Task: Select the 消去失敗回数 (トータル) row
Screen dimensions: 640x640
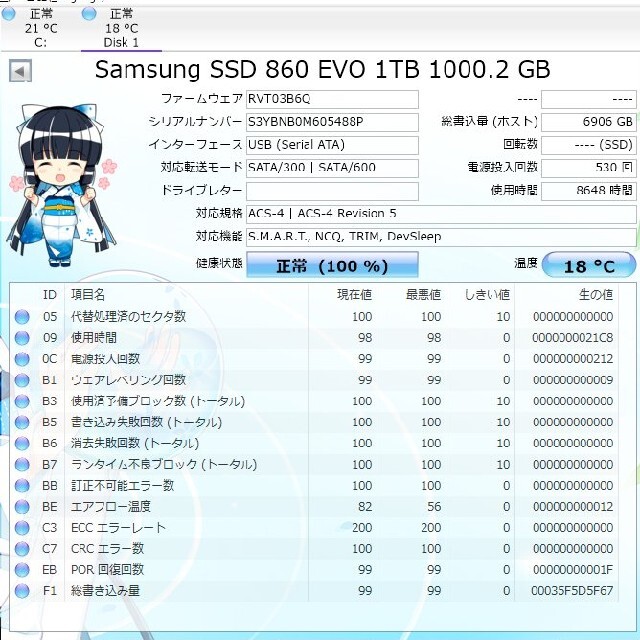Action: coord(135,443)
